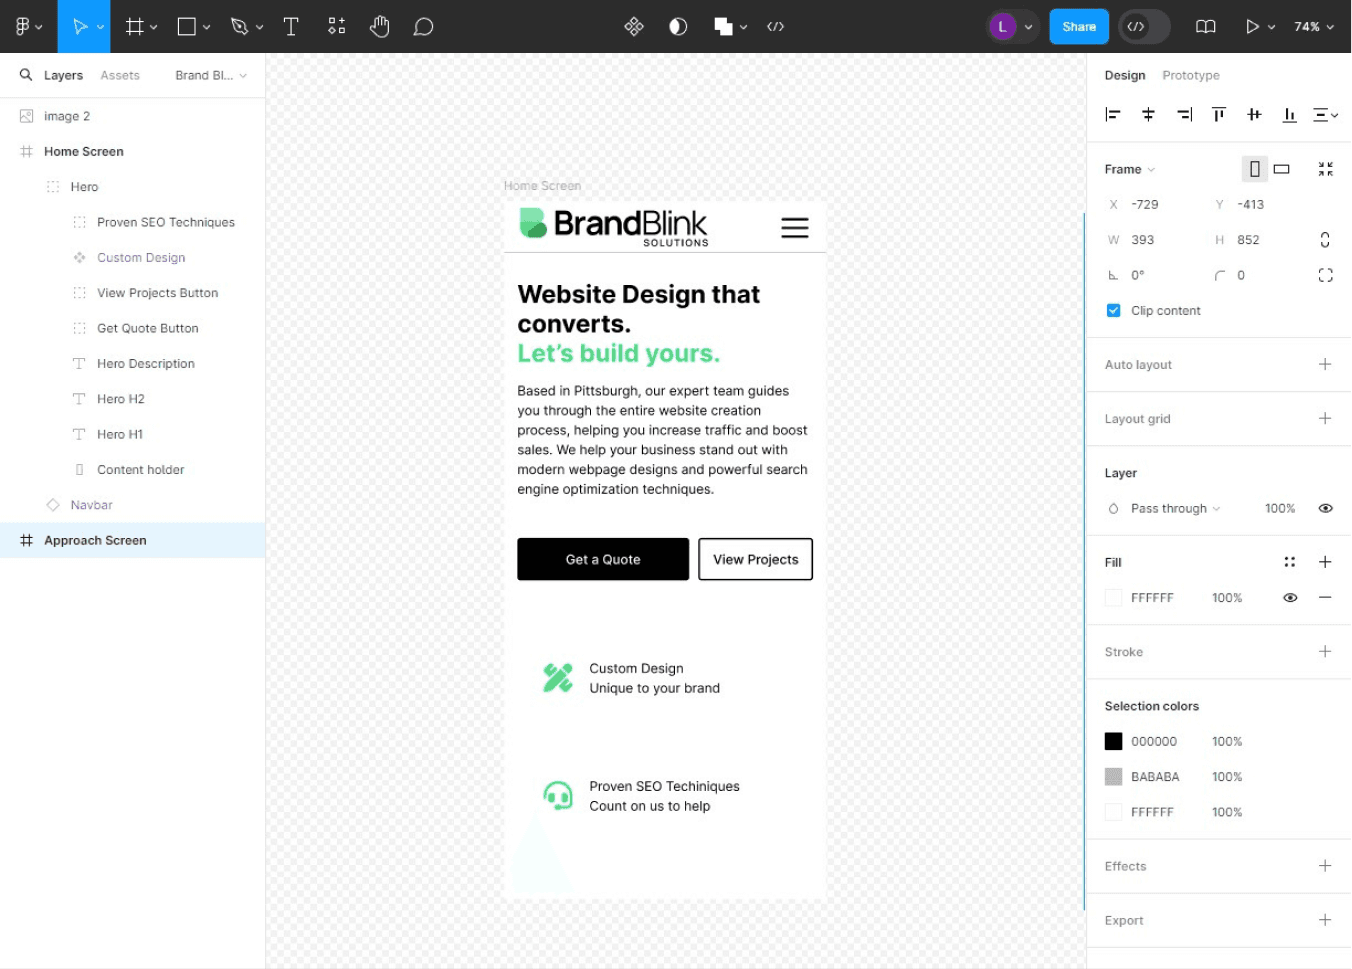Click the BABABA selection color swatch

1113,777
